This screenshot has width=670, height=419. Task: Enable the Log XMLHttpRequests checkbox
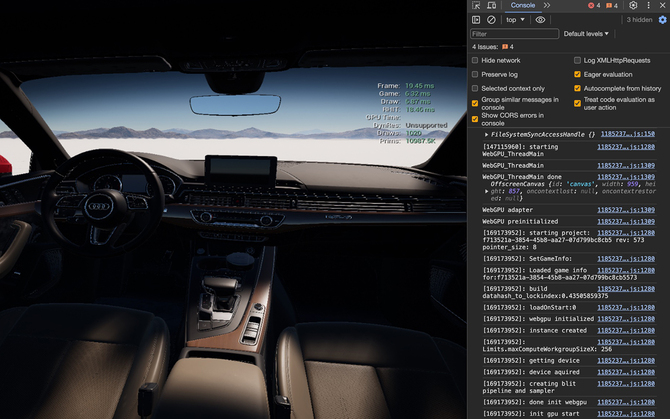(x=577, y=60)
